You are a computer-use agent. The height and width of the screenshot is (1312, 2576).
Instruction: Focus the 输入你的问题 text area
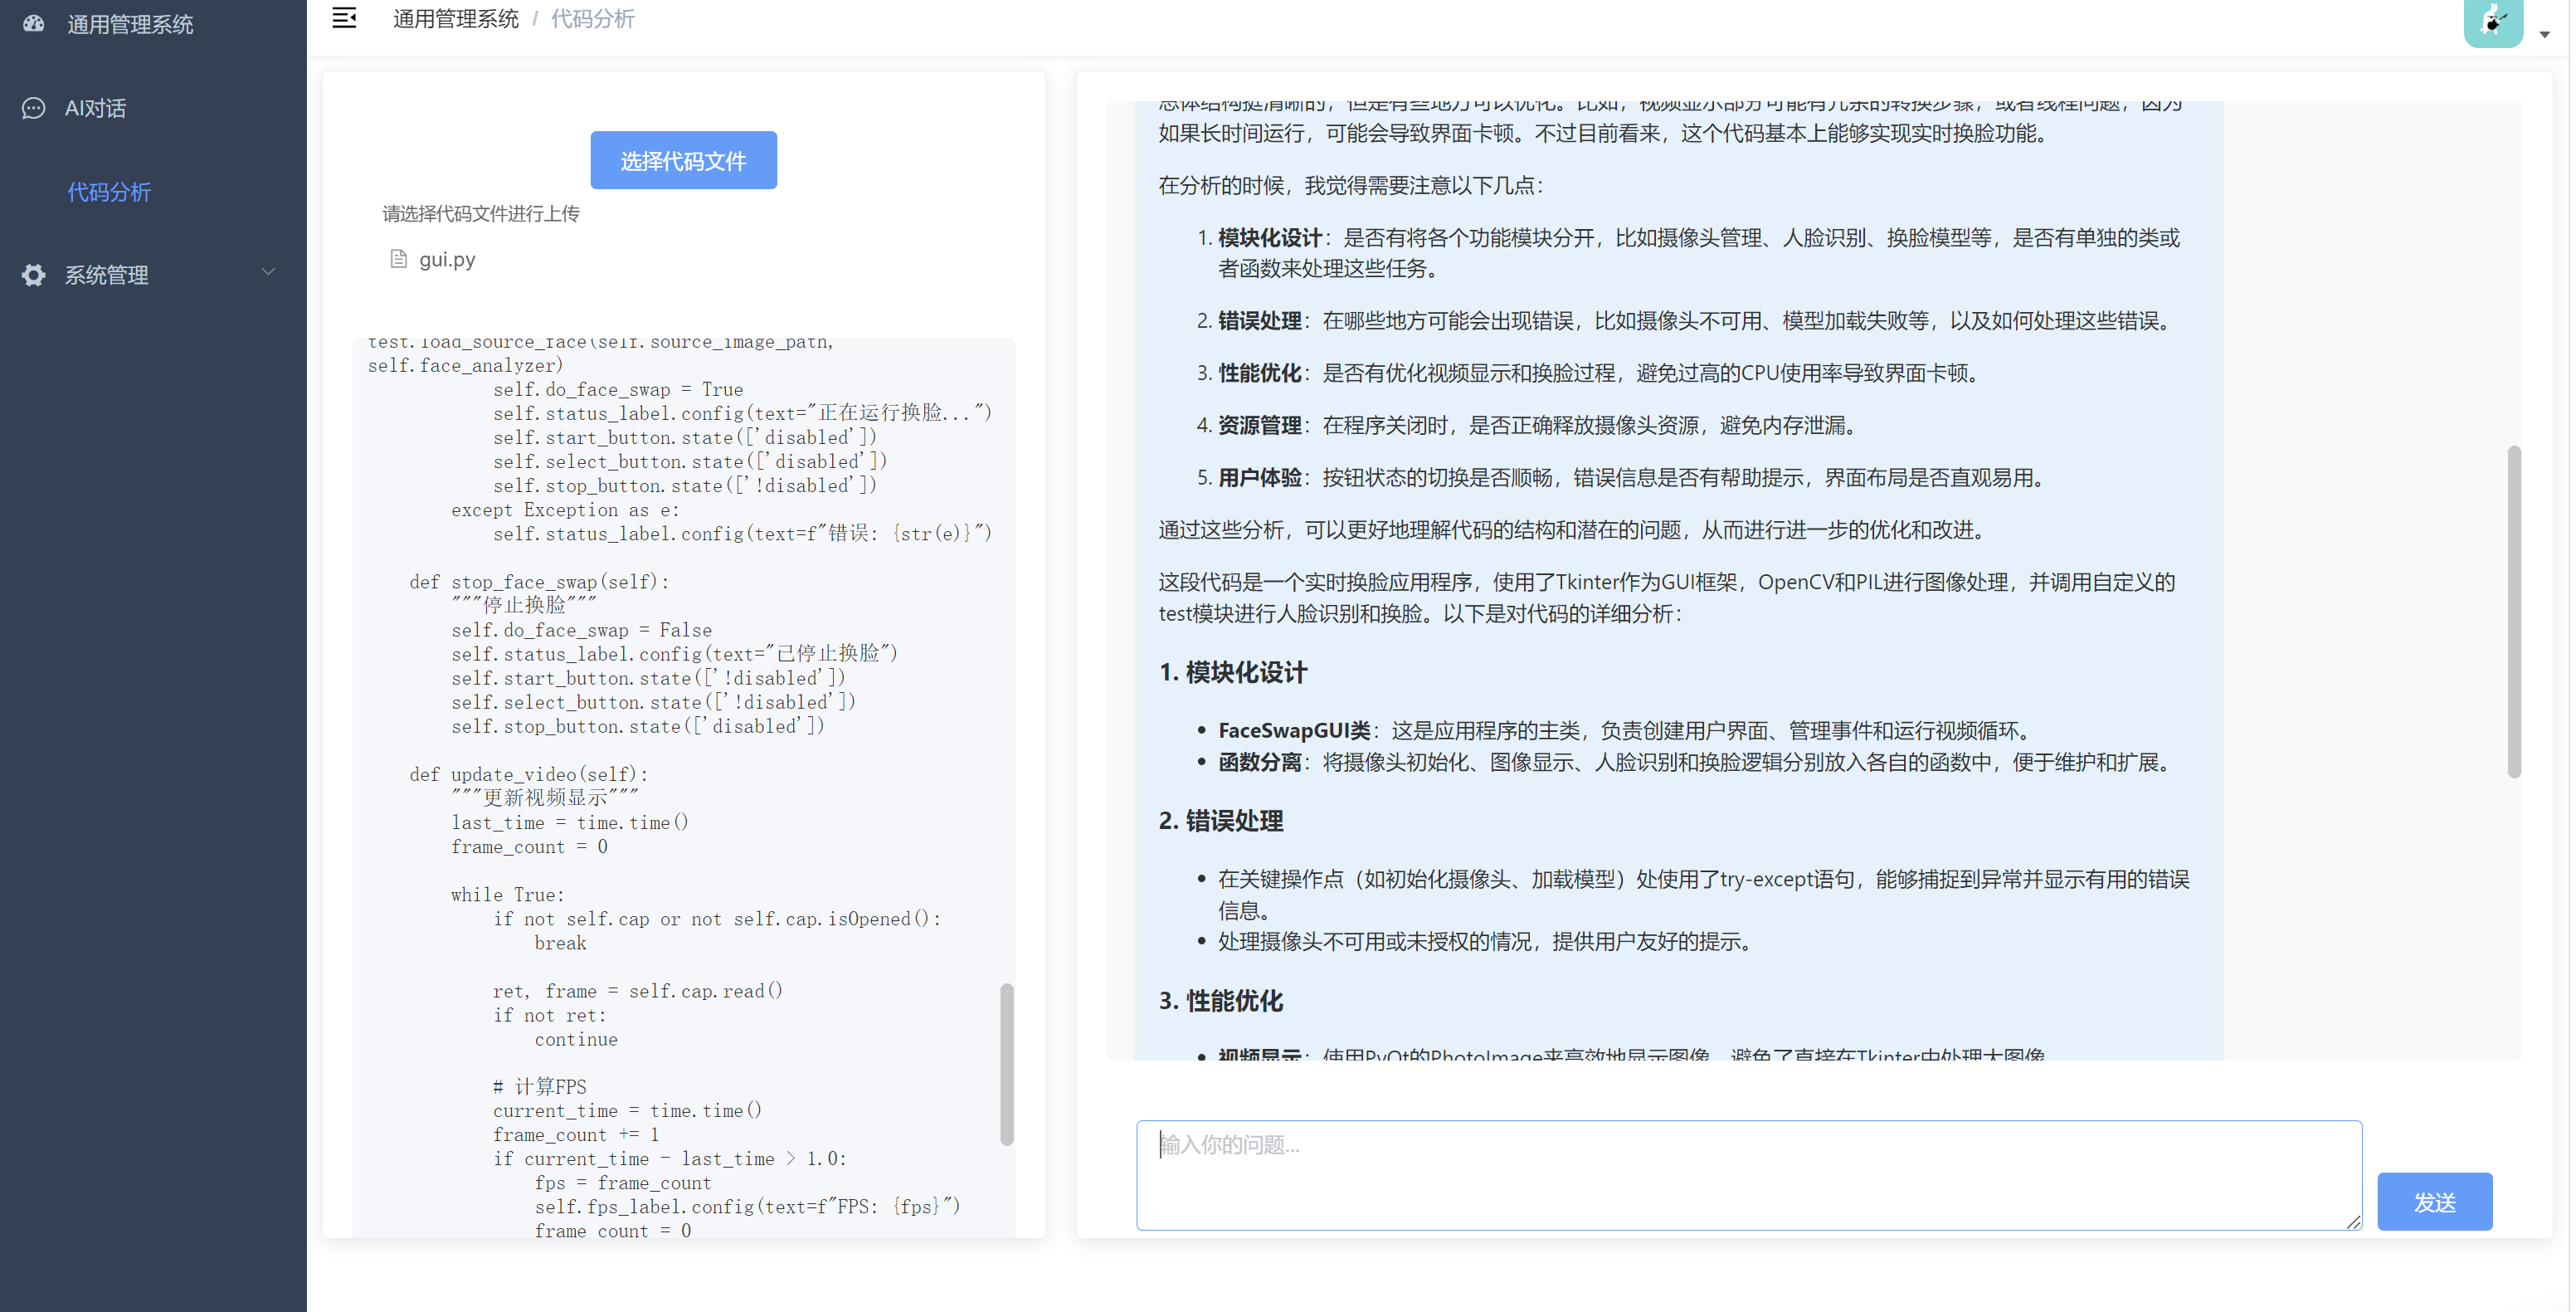[x=1747, y=1174]
